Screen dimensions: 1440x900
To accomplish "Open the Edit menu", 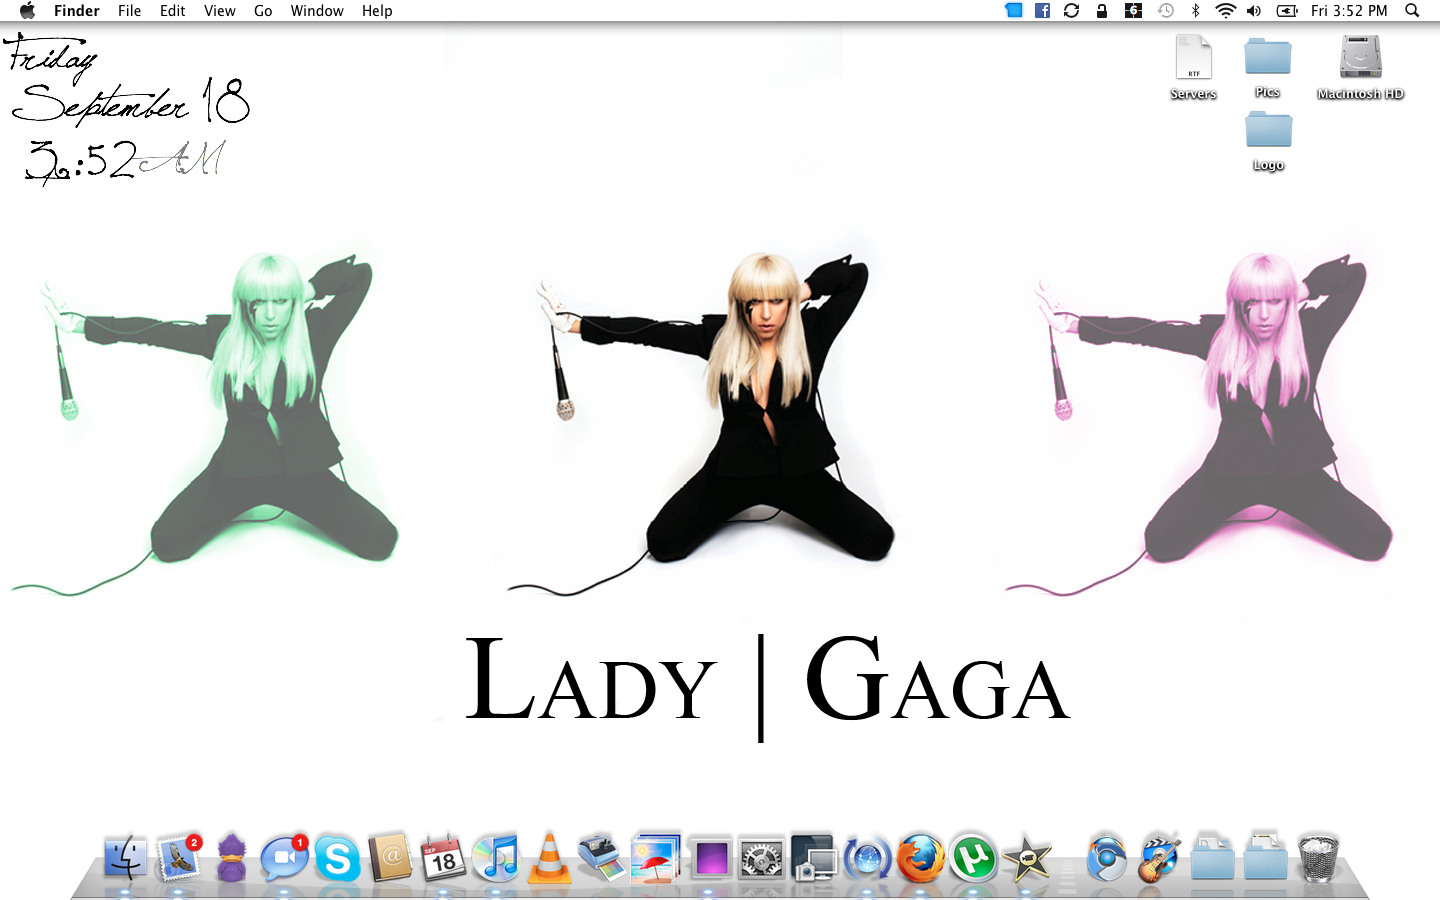I will point(173,11).
